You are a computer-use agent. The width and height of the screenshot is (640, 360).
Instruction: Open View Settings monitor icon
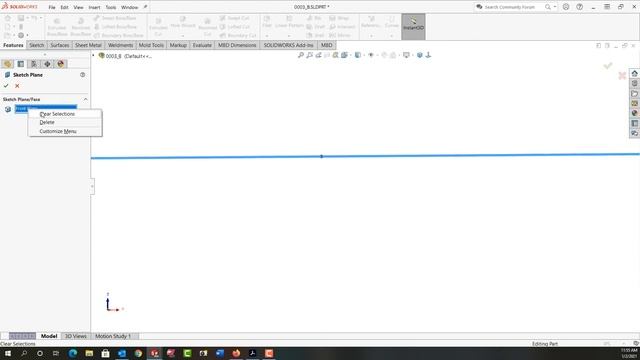point(406,55)
